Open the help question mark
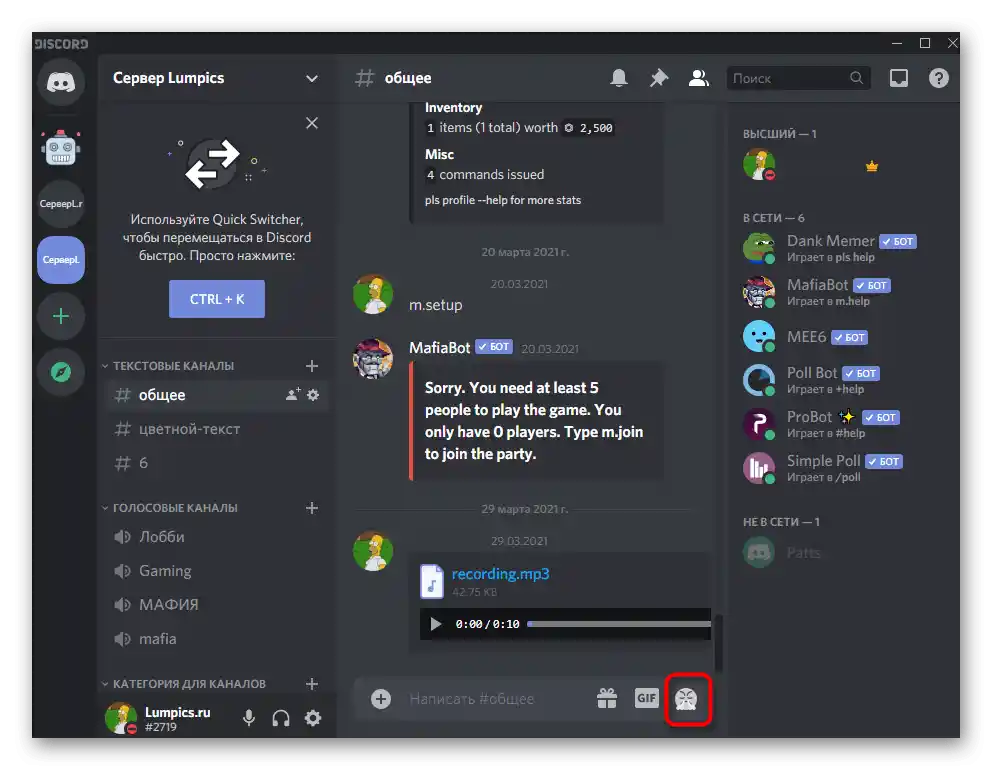The width and height of the screenshot is (992, 770). (x=939, y=78)
